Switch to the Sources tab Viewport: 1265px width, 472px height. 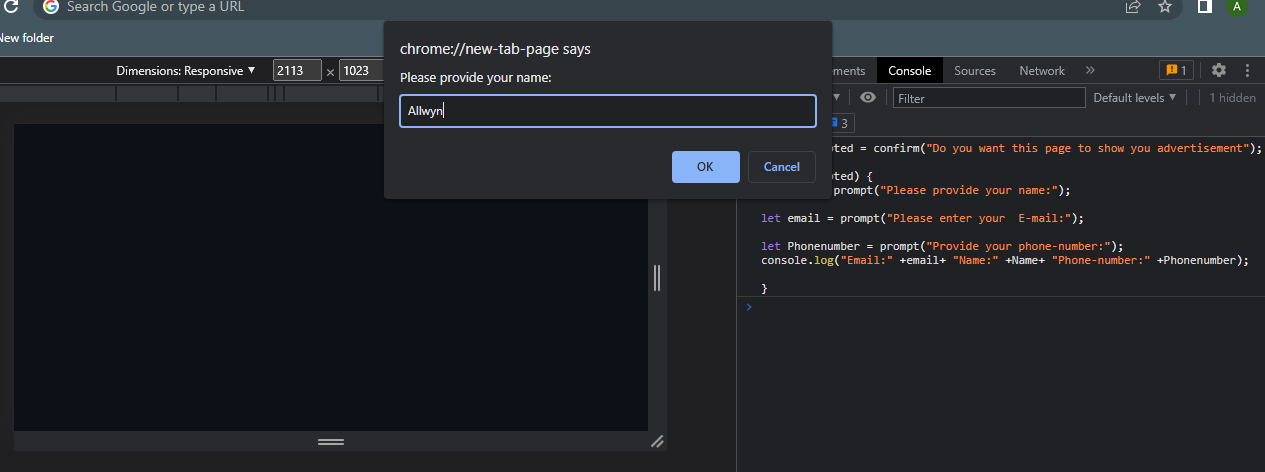click(975, 70)
